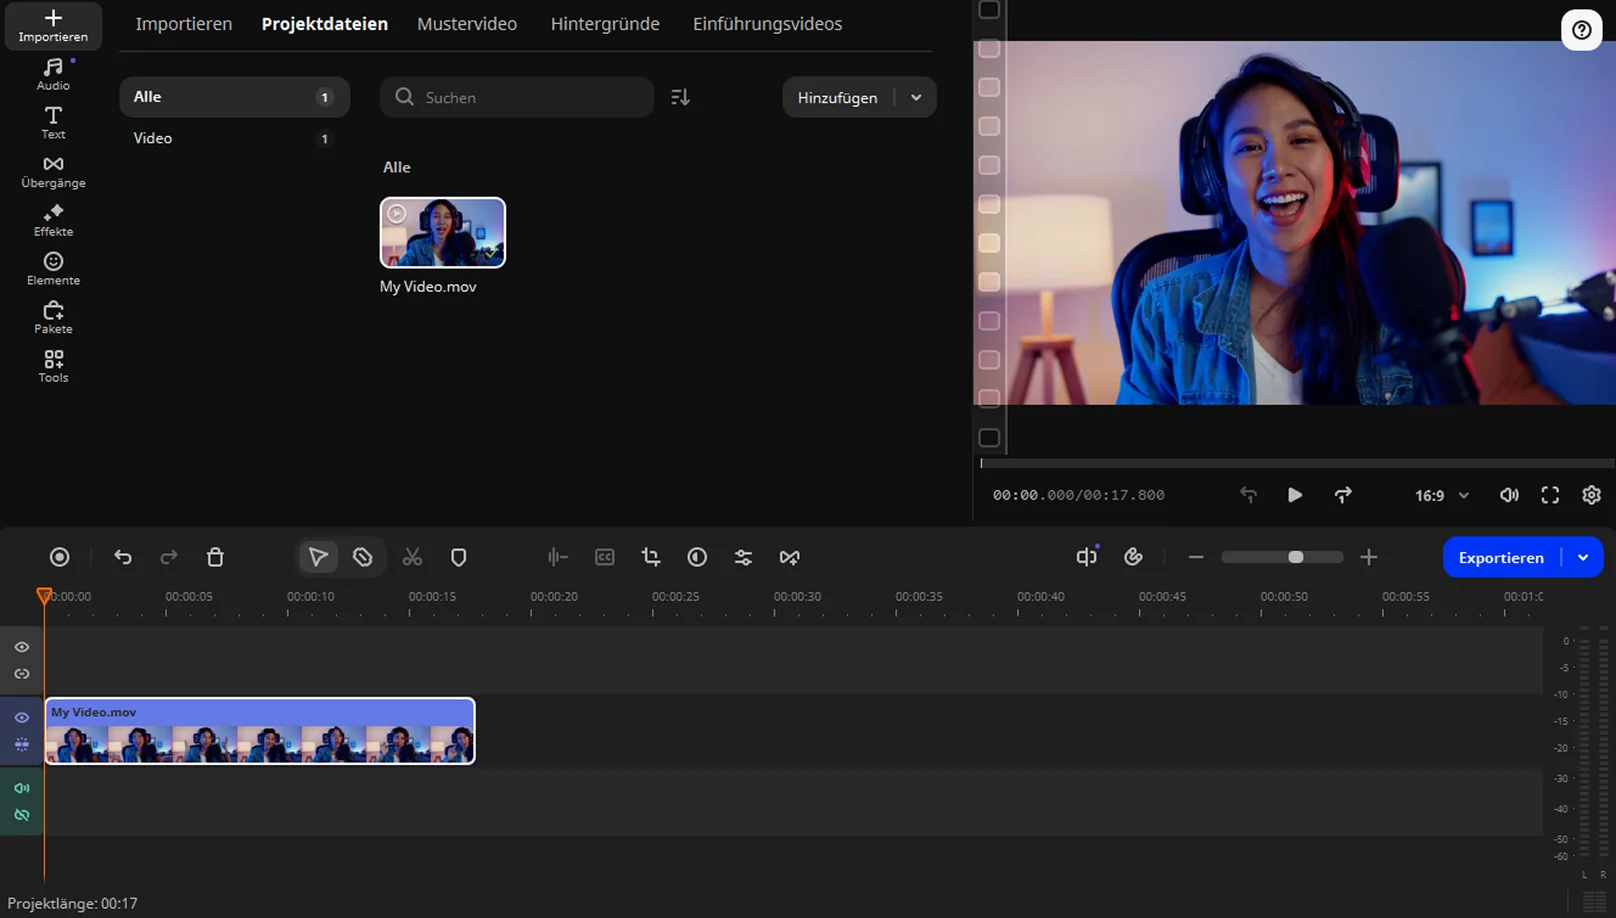
Task: Open the Übergänge transitions panel
Action: 53,171
